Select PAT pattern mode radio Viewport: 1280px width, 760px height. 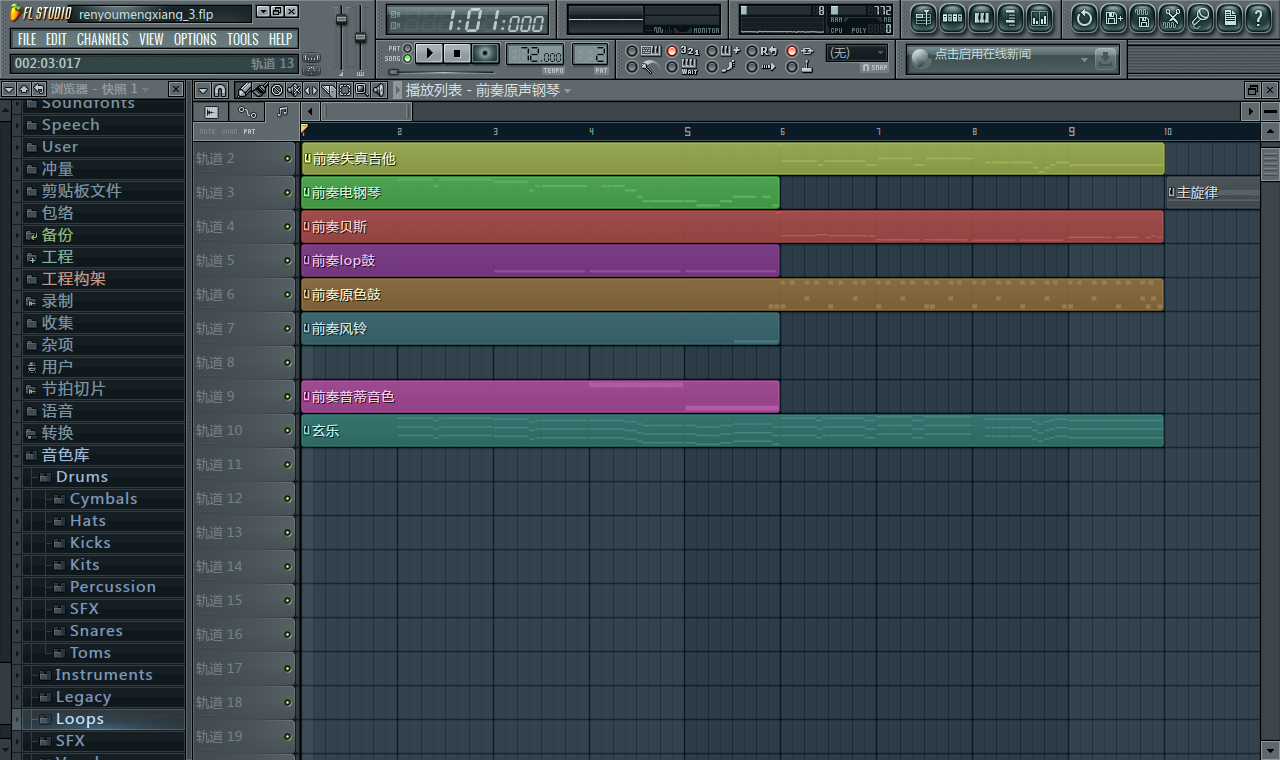pos(407,48)
